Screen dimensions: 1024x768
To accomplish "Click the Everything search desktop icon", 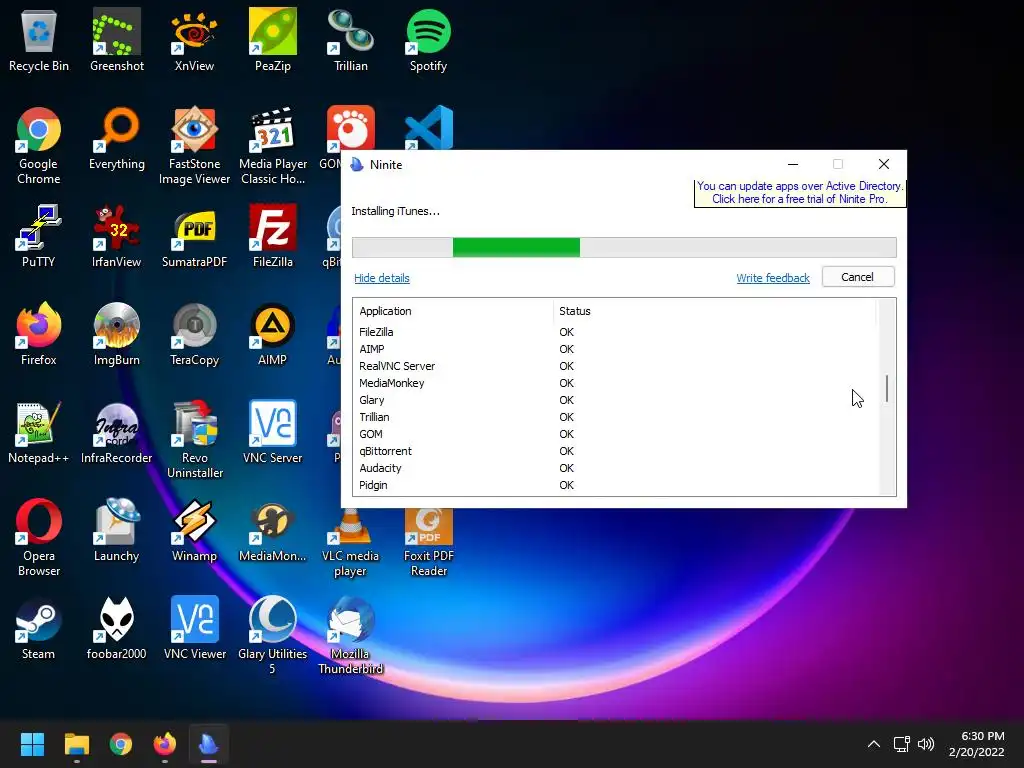I will pyautogui.click(x=117, y=139).
